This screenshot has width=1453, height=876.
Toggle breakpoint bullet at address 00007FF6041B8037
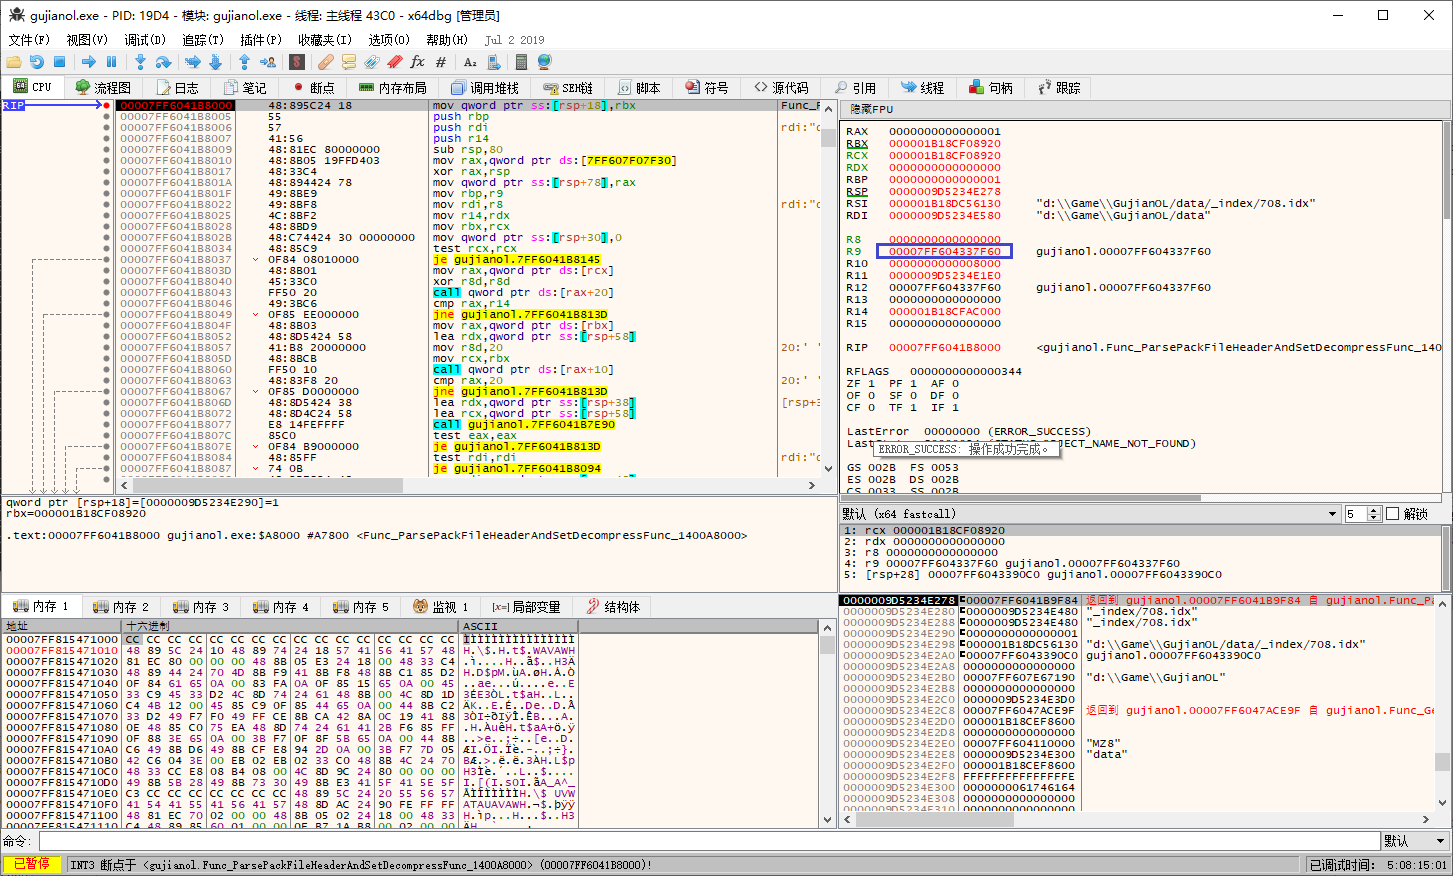tap(107, 260)
